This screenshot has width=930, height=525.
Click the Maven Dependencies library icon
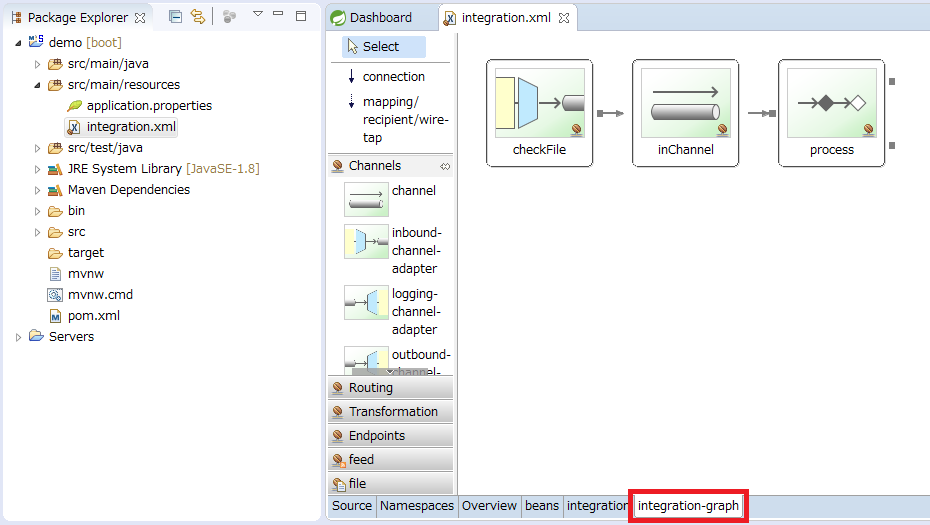55,190
